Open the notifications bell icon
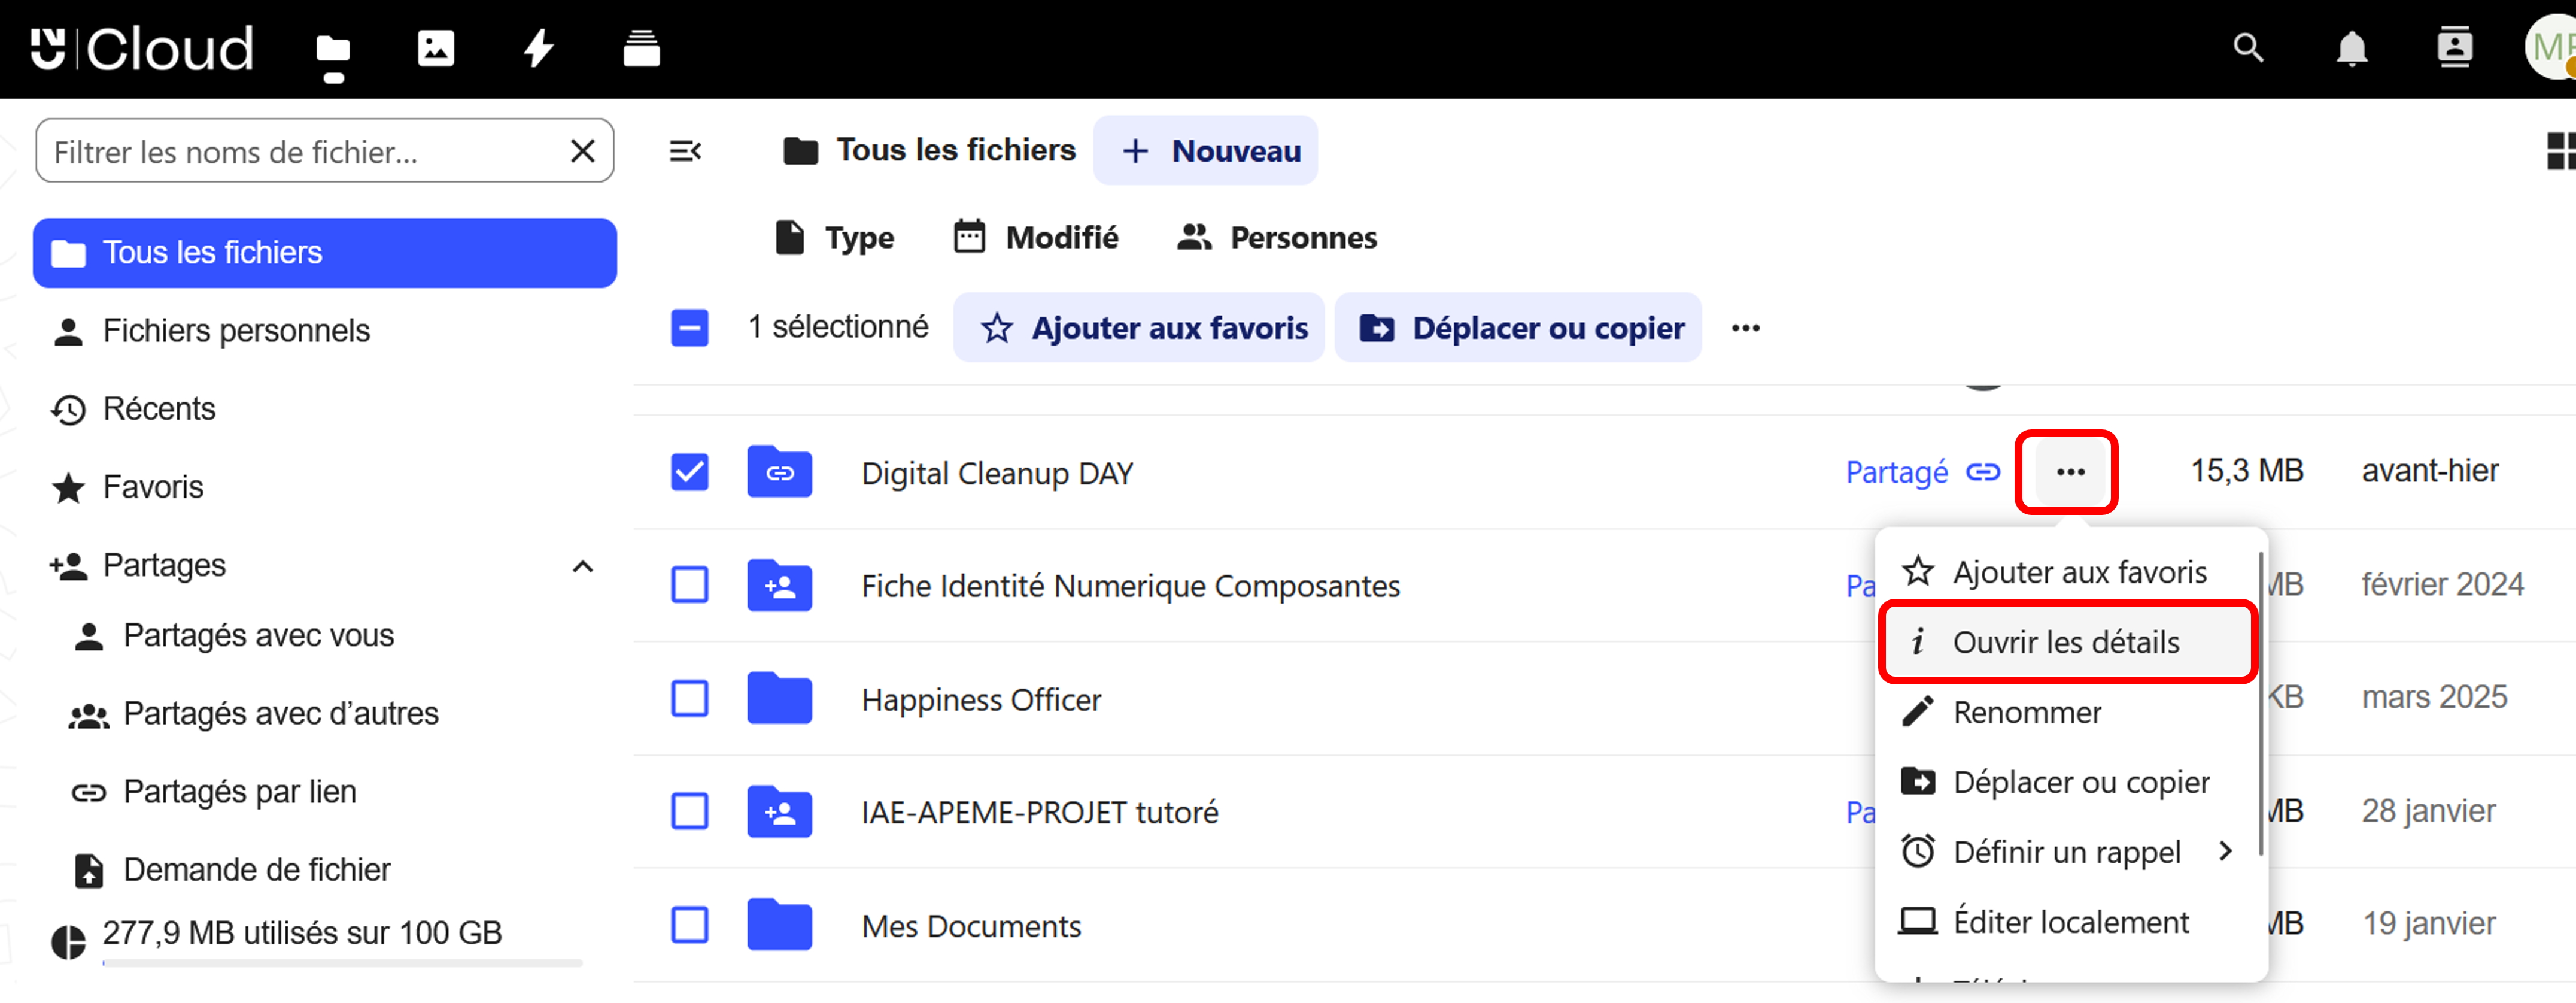 coord(2352,48)
